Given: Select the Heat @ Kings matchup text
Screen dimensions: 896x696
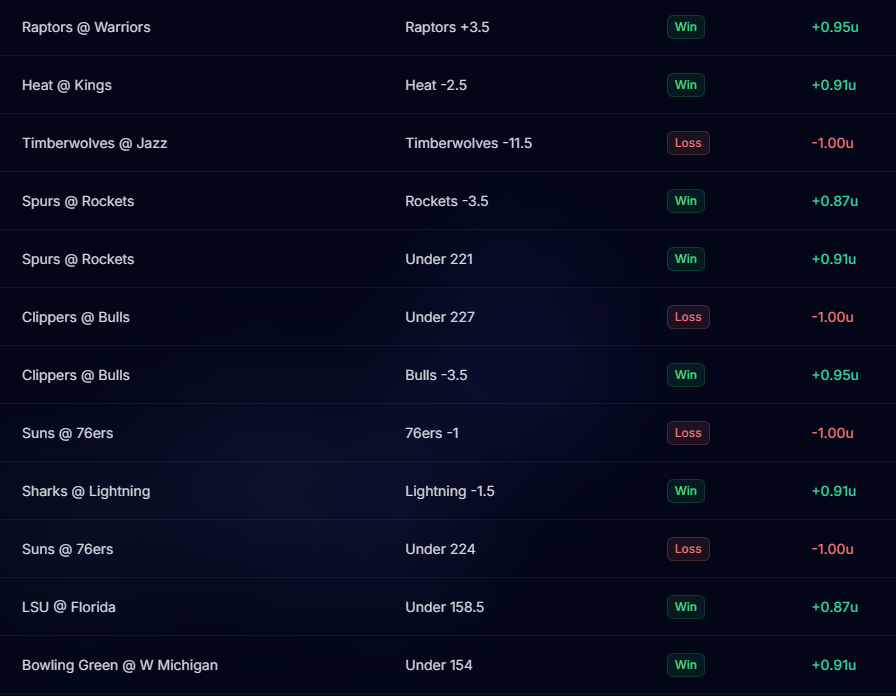Looking at the screenshot, I should pos(67,85).
